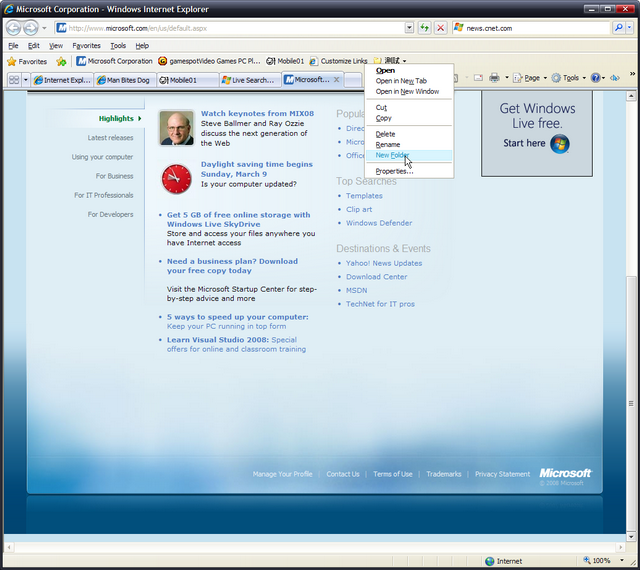The height and width of the screenshot is (570, 640).
Task: Open the File menu
Action: click(13, 46)
